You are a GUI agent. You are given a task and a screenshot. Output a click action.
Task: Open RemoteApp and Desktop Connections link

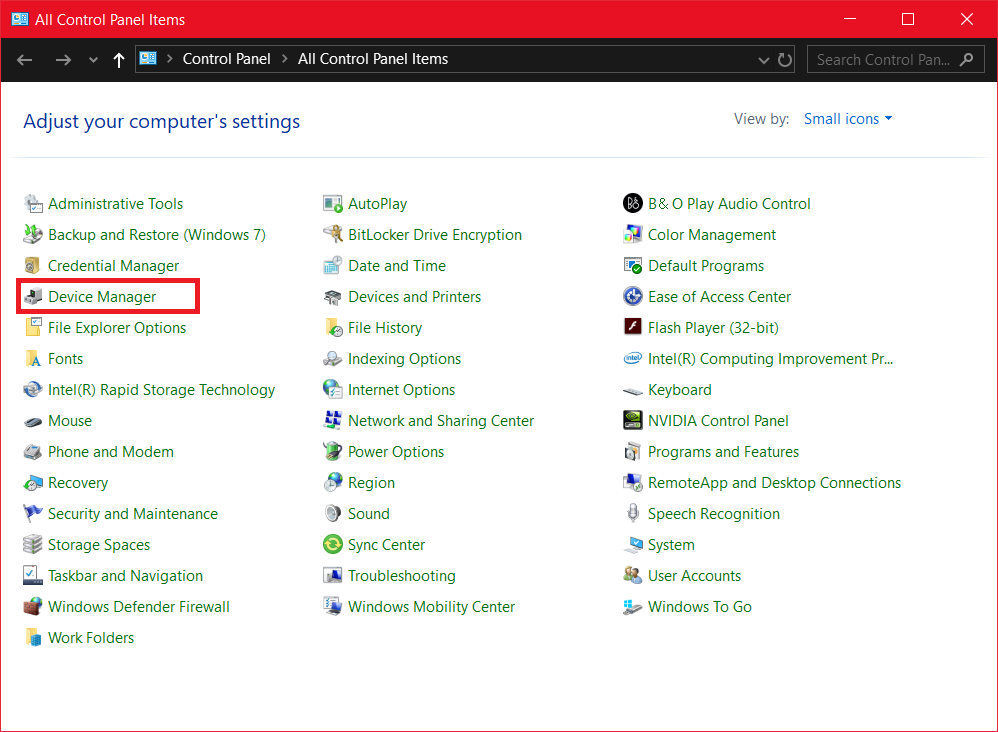tap(774, 483)
